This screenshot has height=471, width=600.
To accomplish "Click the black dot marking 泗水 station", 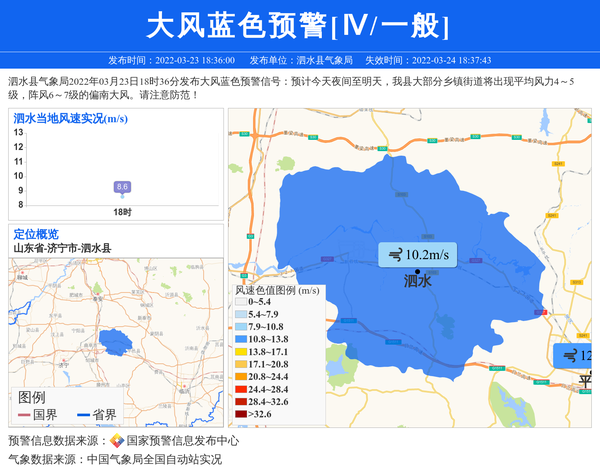I will click(x=417, y=272).
